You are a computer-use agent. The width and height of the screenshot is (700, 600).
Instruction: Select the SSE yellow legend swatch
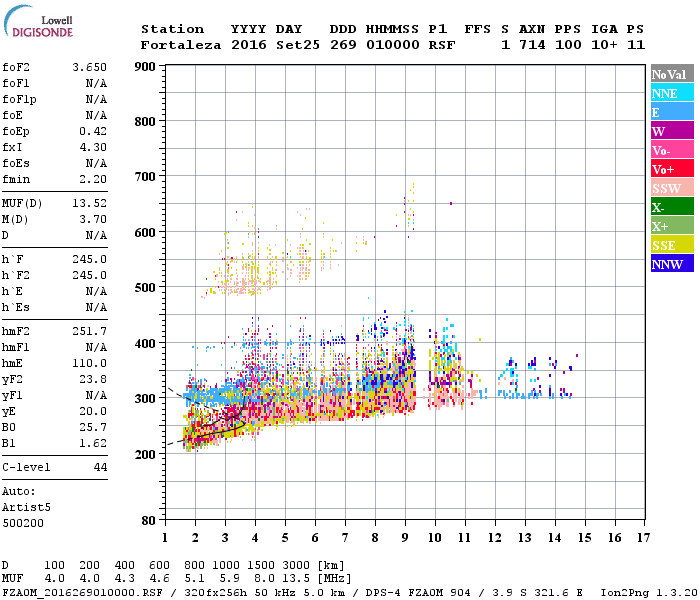[672, 245]
